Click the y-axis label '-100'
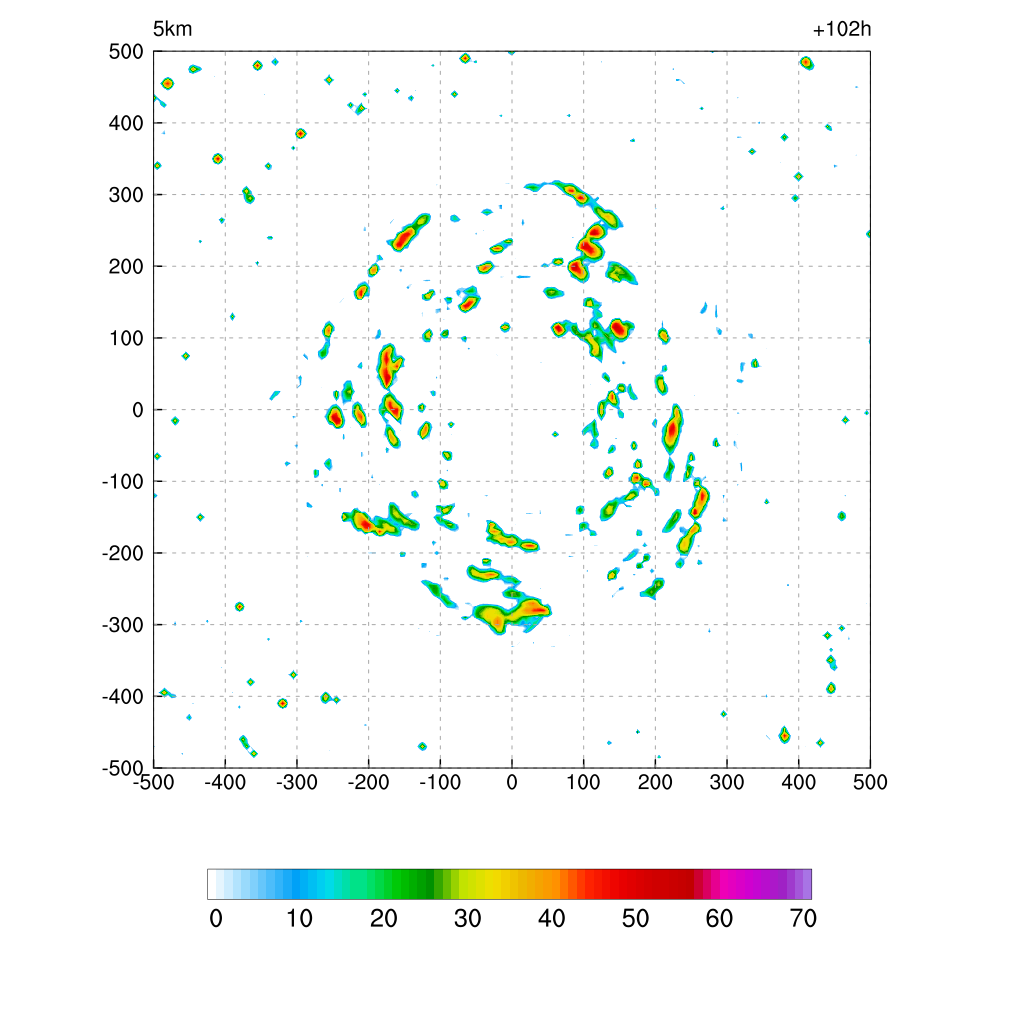 coord(123,482)
